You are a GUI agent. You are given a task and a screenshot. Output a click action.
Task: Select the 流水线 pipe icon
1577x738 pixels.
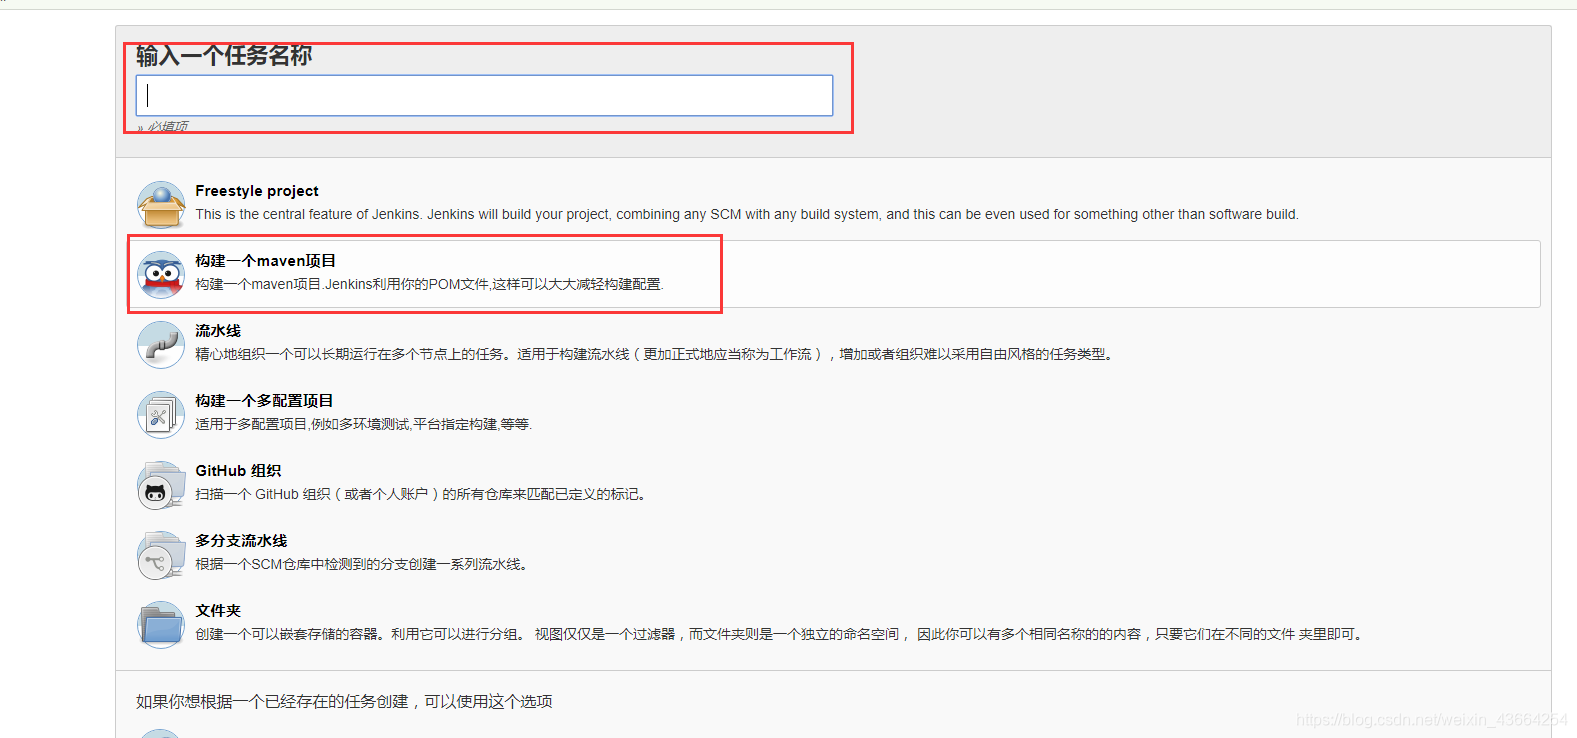[x=161, y=345]
